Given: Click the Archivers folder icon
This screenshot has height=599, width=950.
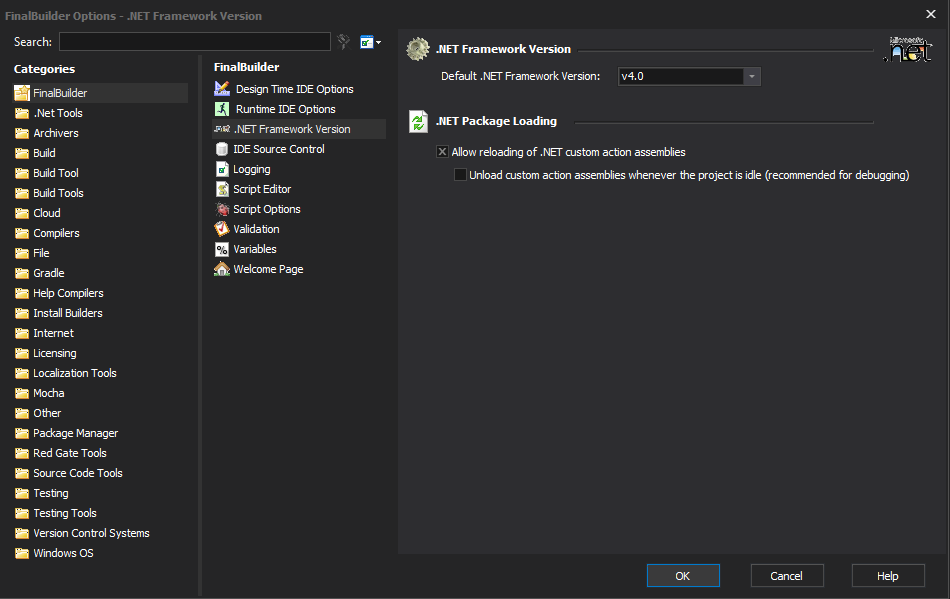Looking at the screenshot, I should 22,133.
